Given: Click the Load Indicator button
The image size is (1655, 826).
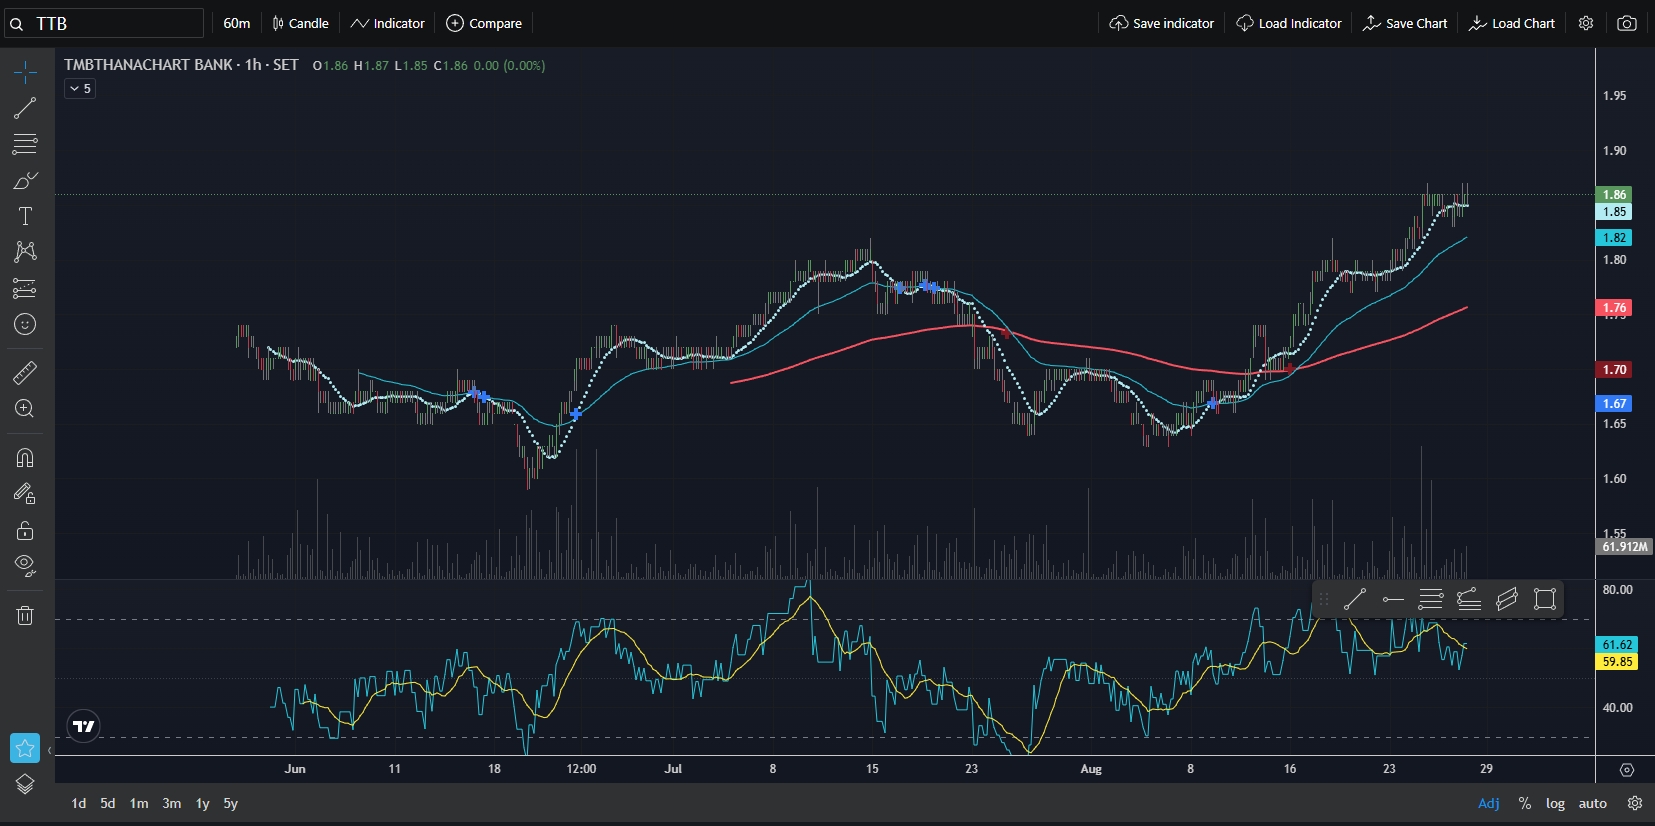Looking at the screenshot, I should coord(1289,23).
